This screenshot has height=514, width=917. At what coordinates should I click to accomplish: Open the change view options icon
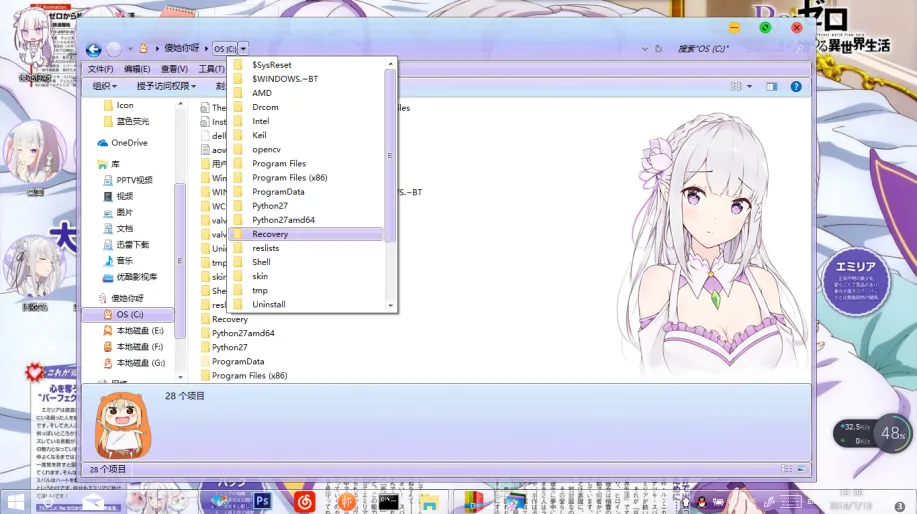point(738,87)
